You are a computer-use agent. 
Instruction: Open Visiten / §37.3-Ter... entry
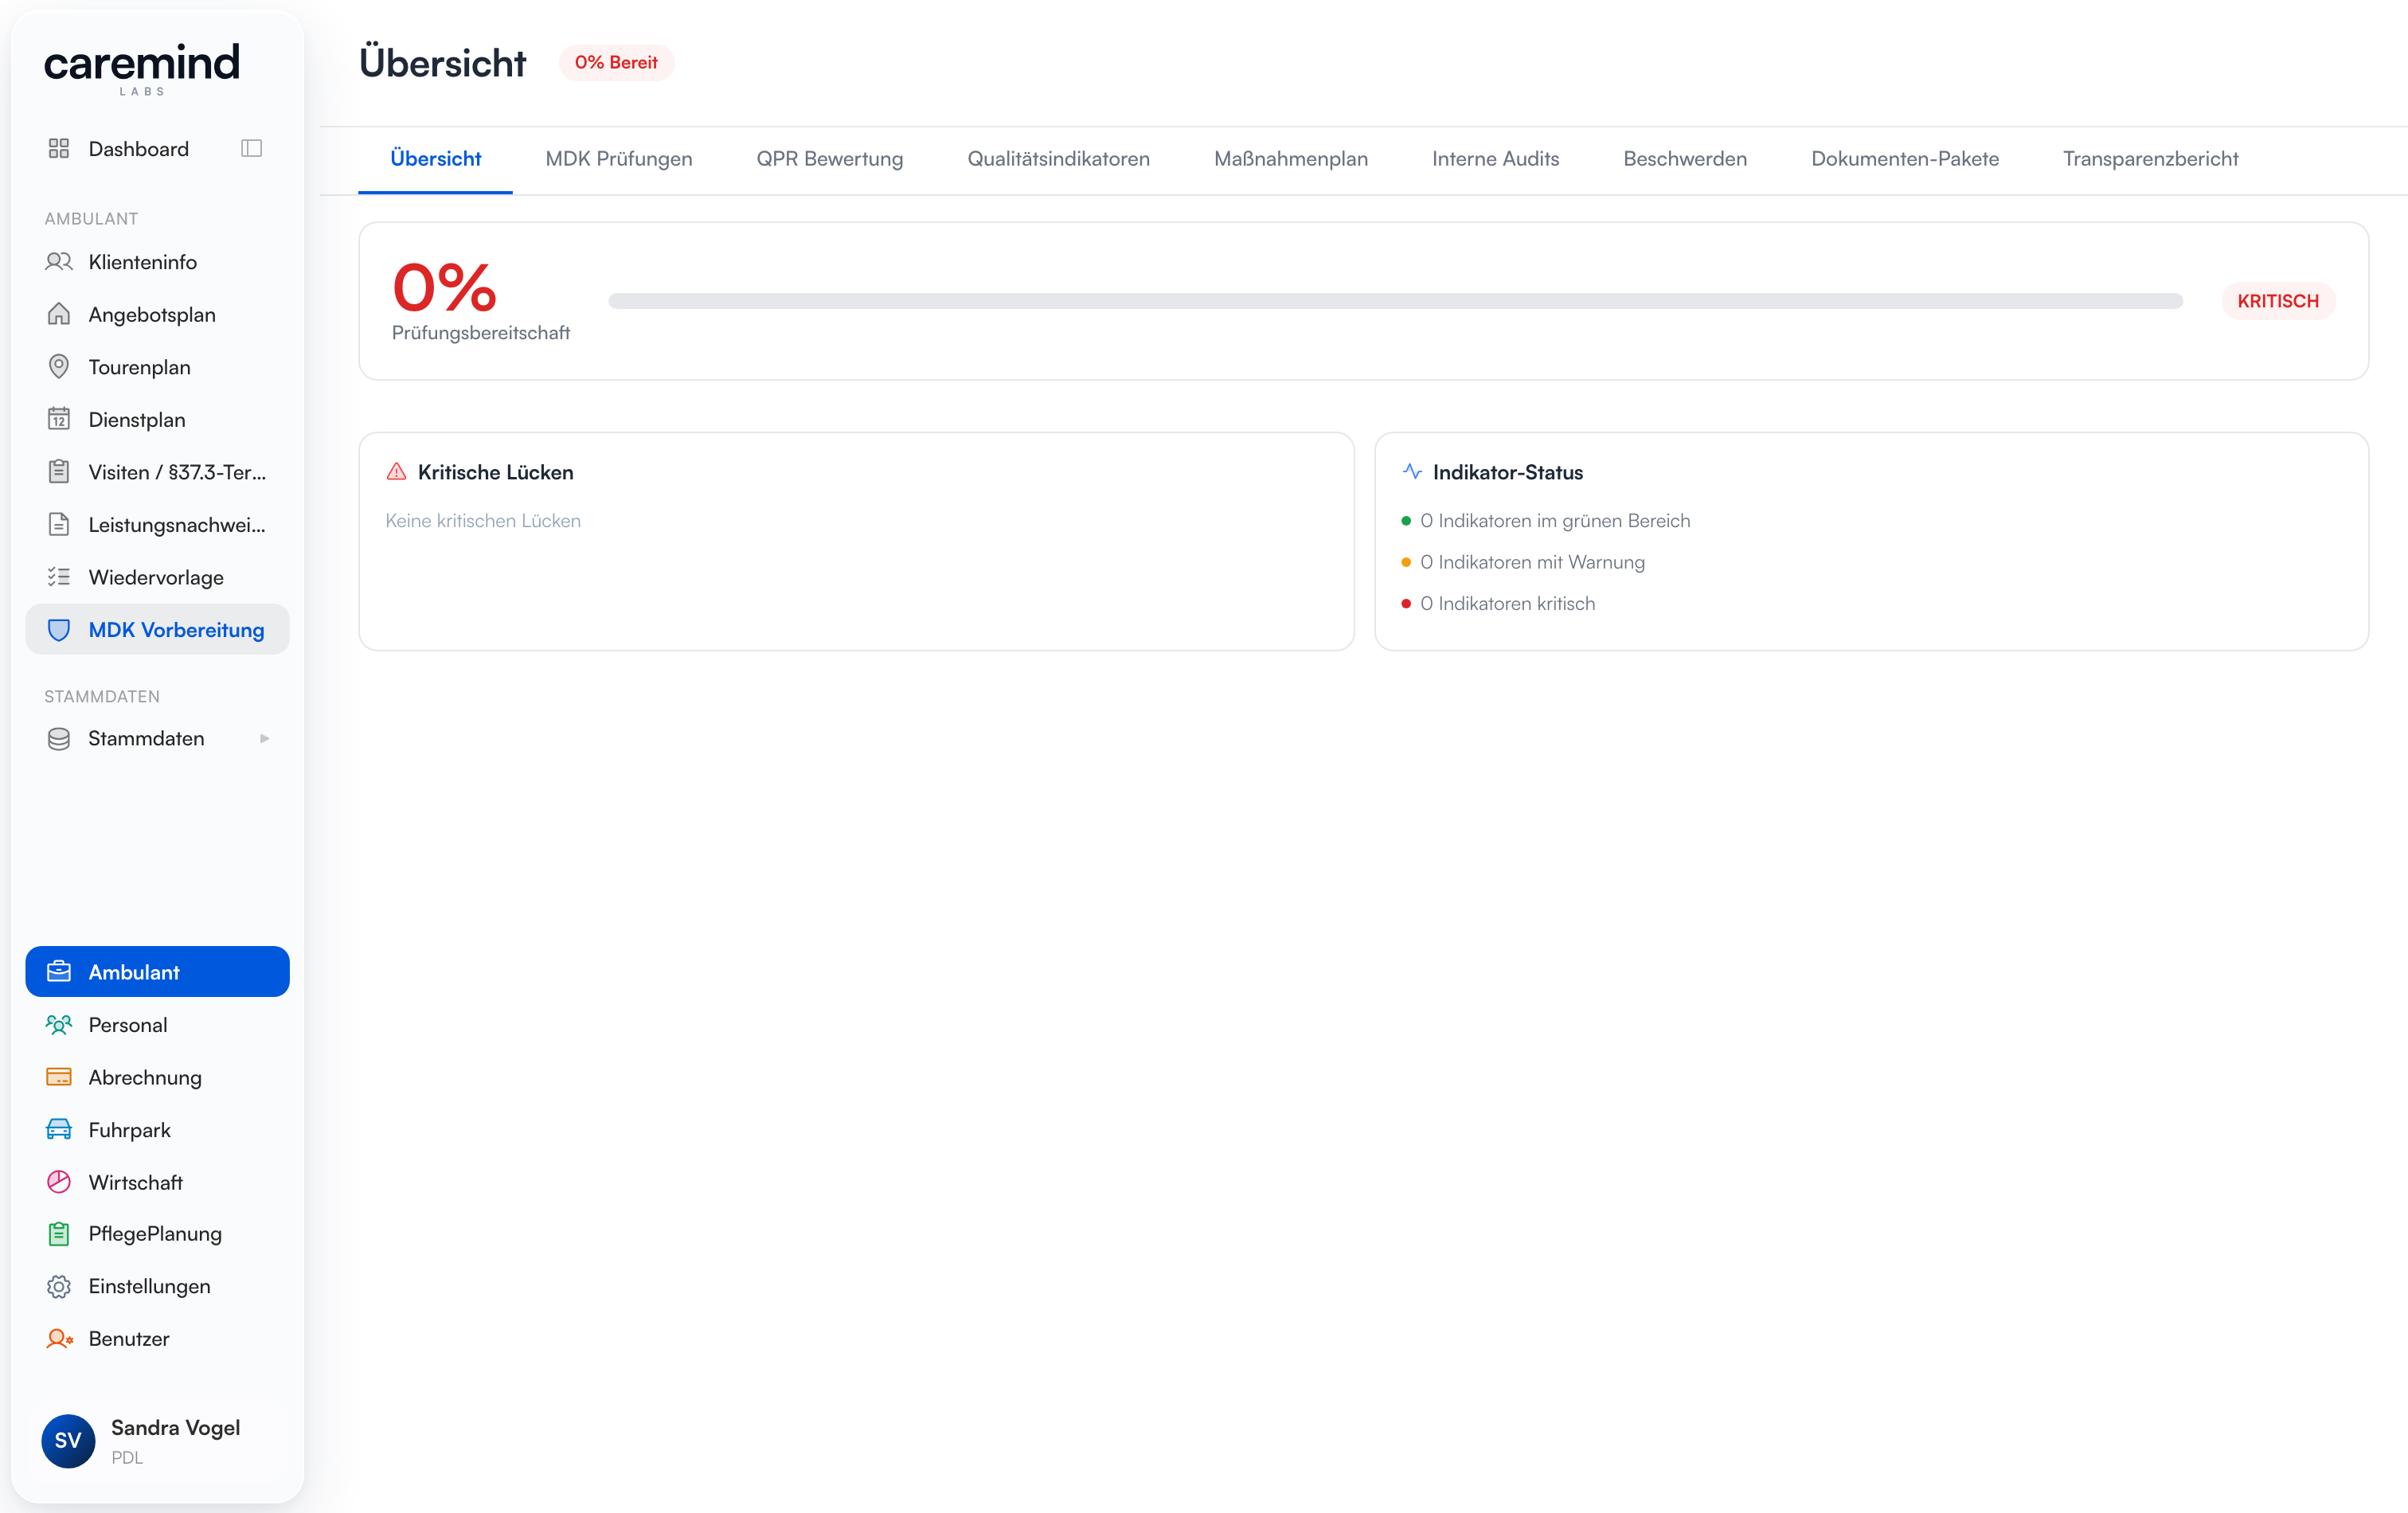[158, 472]
